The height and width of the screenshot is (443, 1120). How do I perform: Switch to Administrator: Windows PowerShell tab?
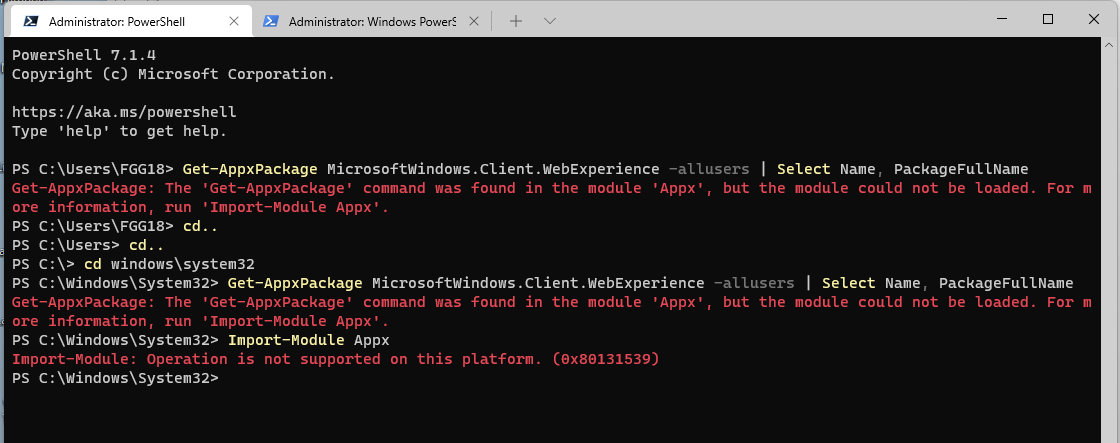[x=372, y=21]
